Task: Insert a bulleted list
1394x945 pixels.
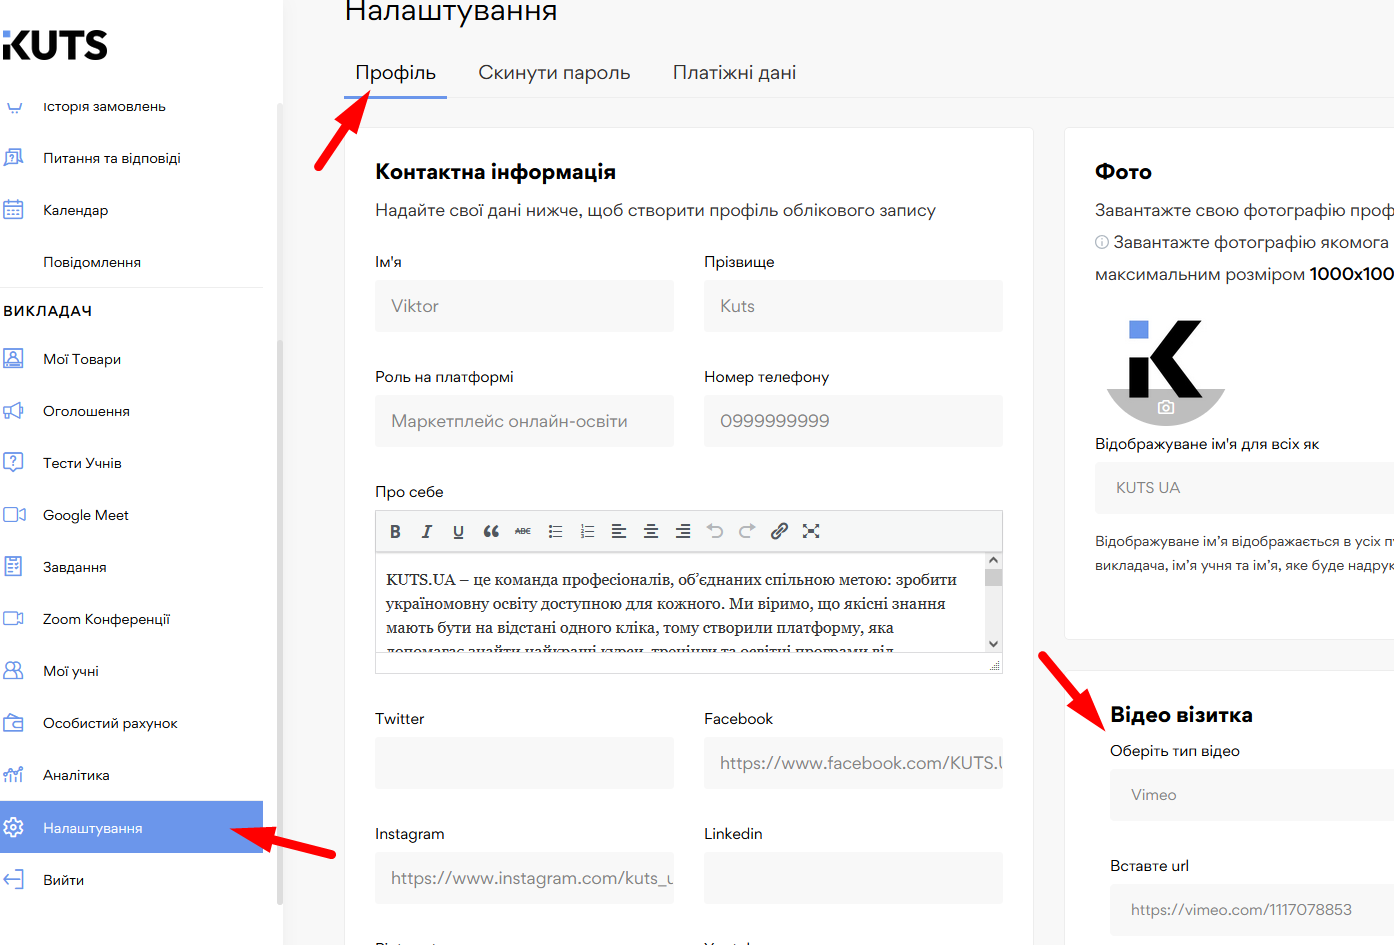Action: (555, 532)
